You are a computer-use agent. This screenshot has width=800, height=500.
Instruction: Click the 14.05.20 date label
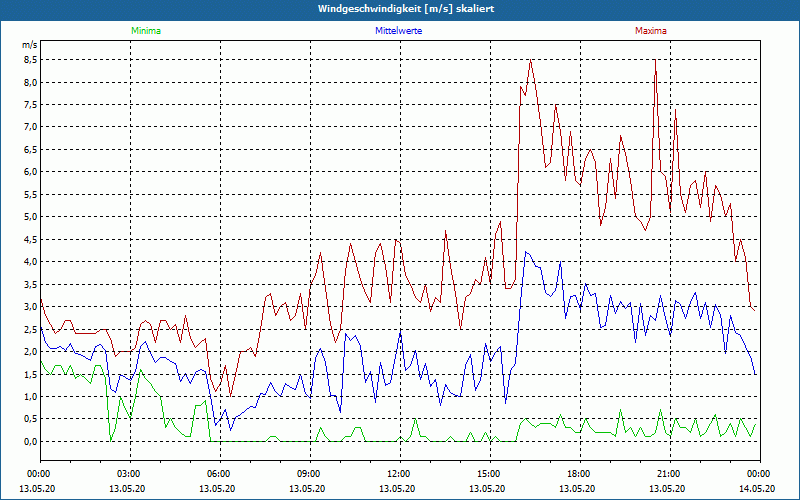757,487
